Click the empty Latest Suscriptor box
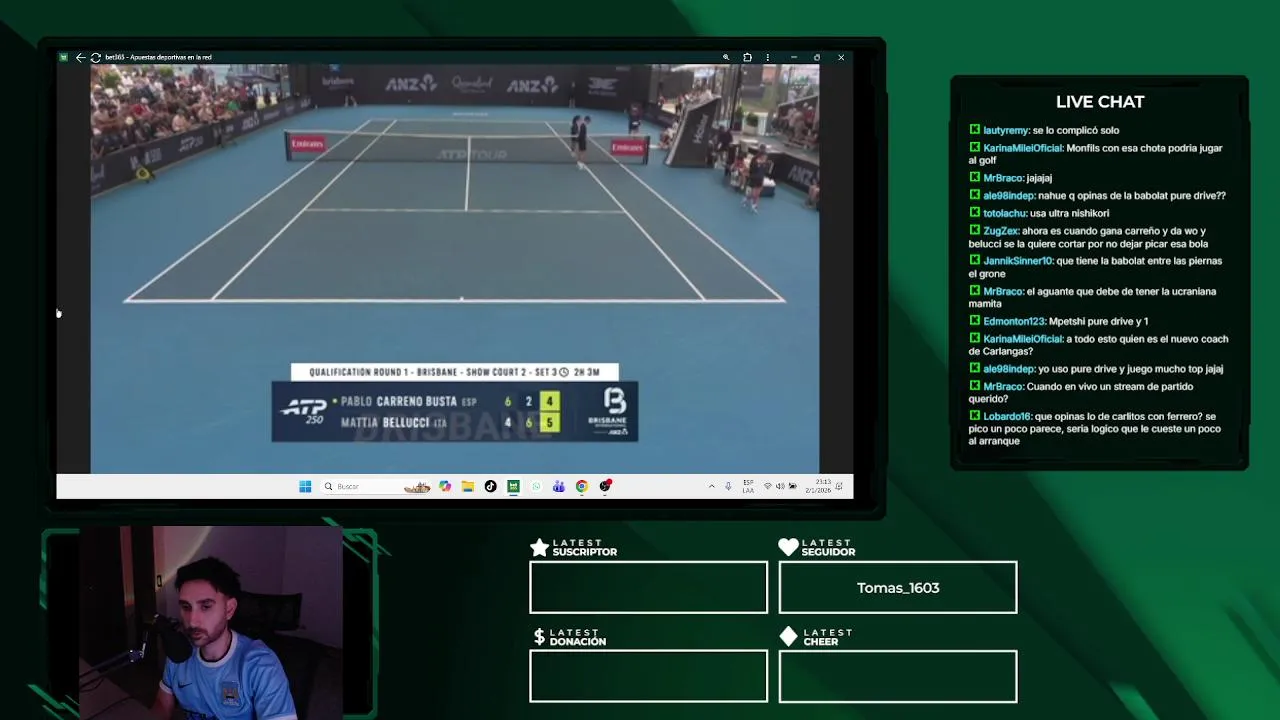Viewport: 1280px width, 720px height. point(649,587)
